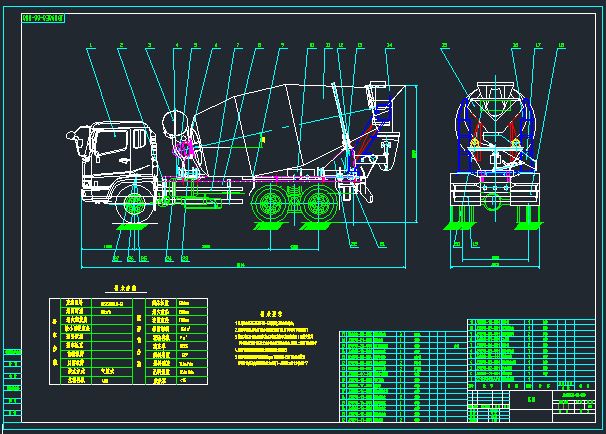Viewport: 606px width, 434px height.
Task: Select callout number 19 under the rear view
Action: [x=475, y=244]
